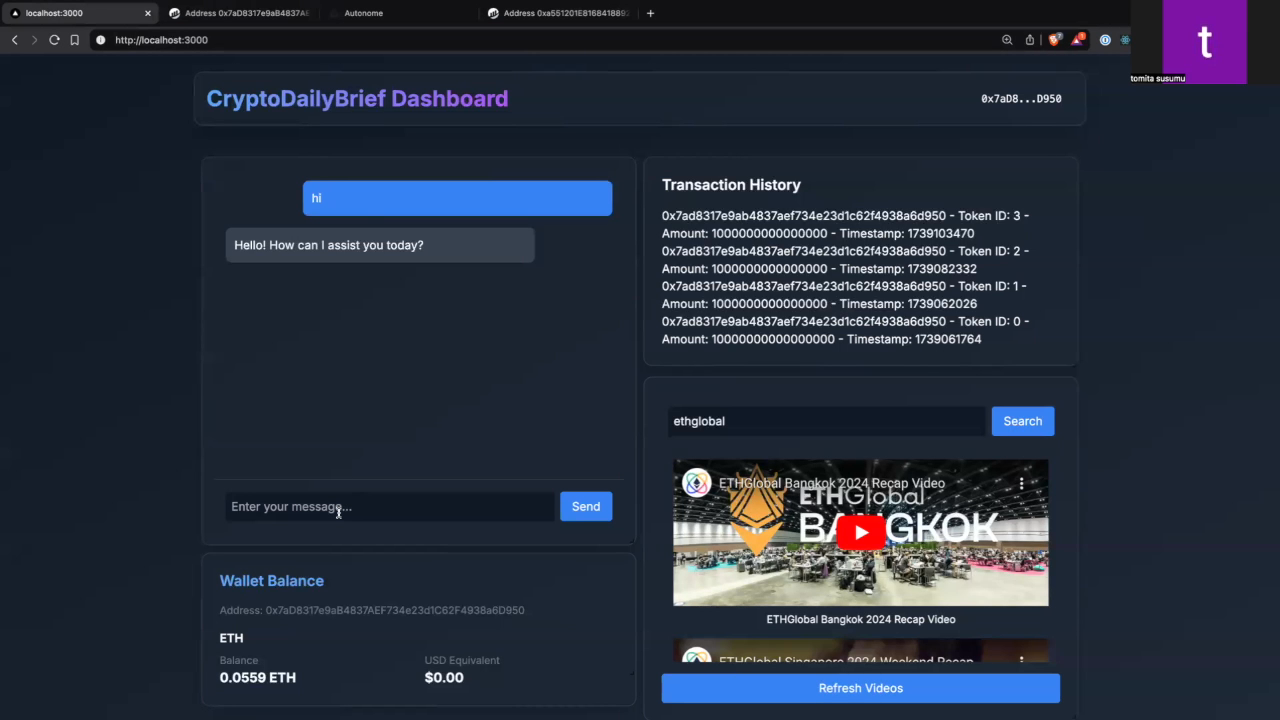Open the Bangkok video three-dot menu
The width and height of the screenshot is (1280, 720).
coord(1021,483)
